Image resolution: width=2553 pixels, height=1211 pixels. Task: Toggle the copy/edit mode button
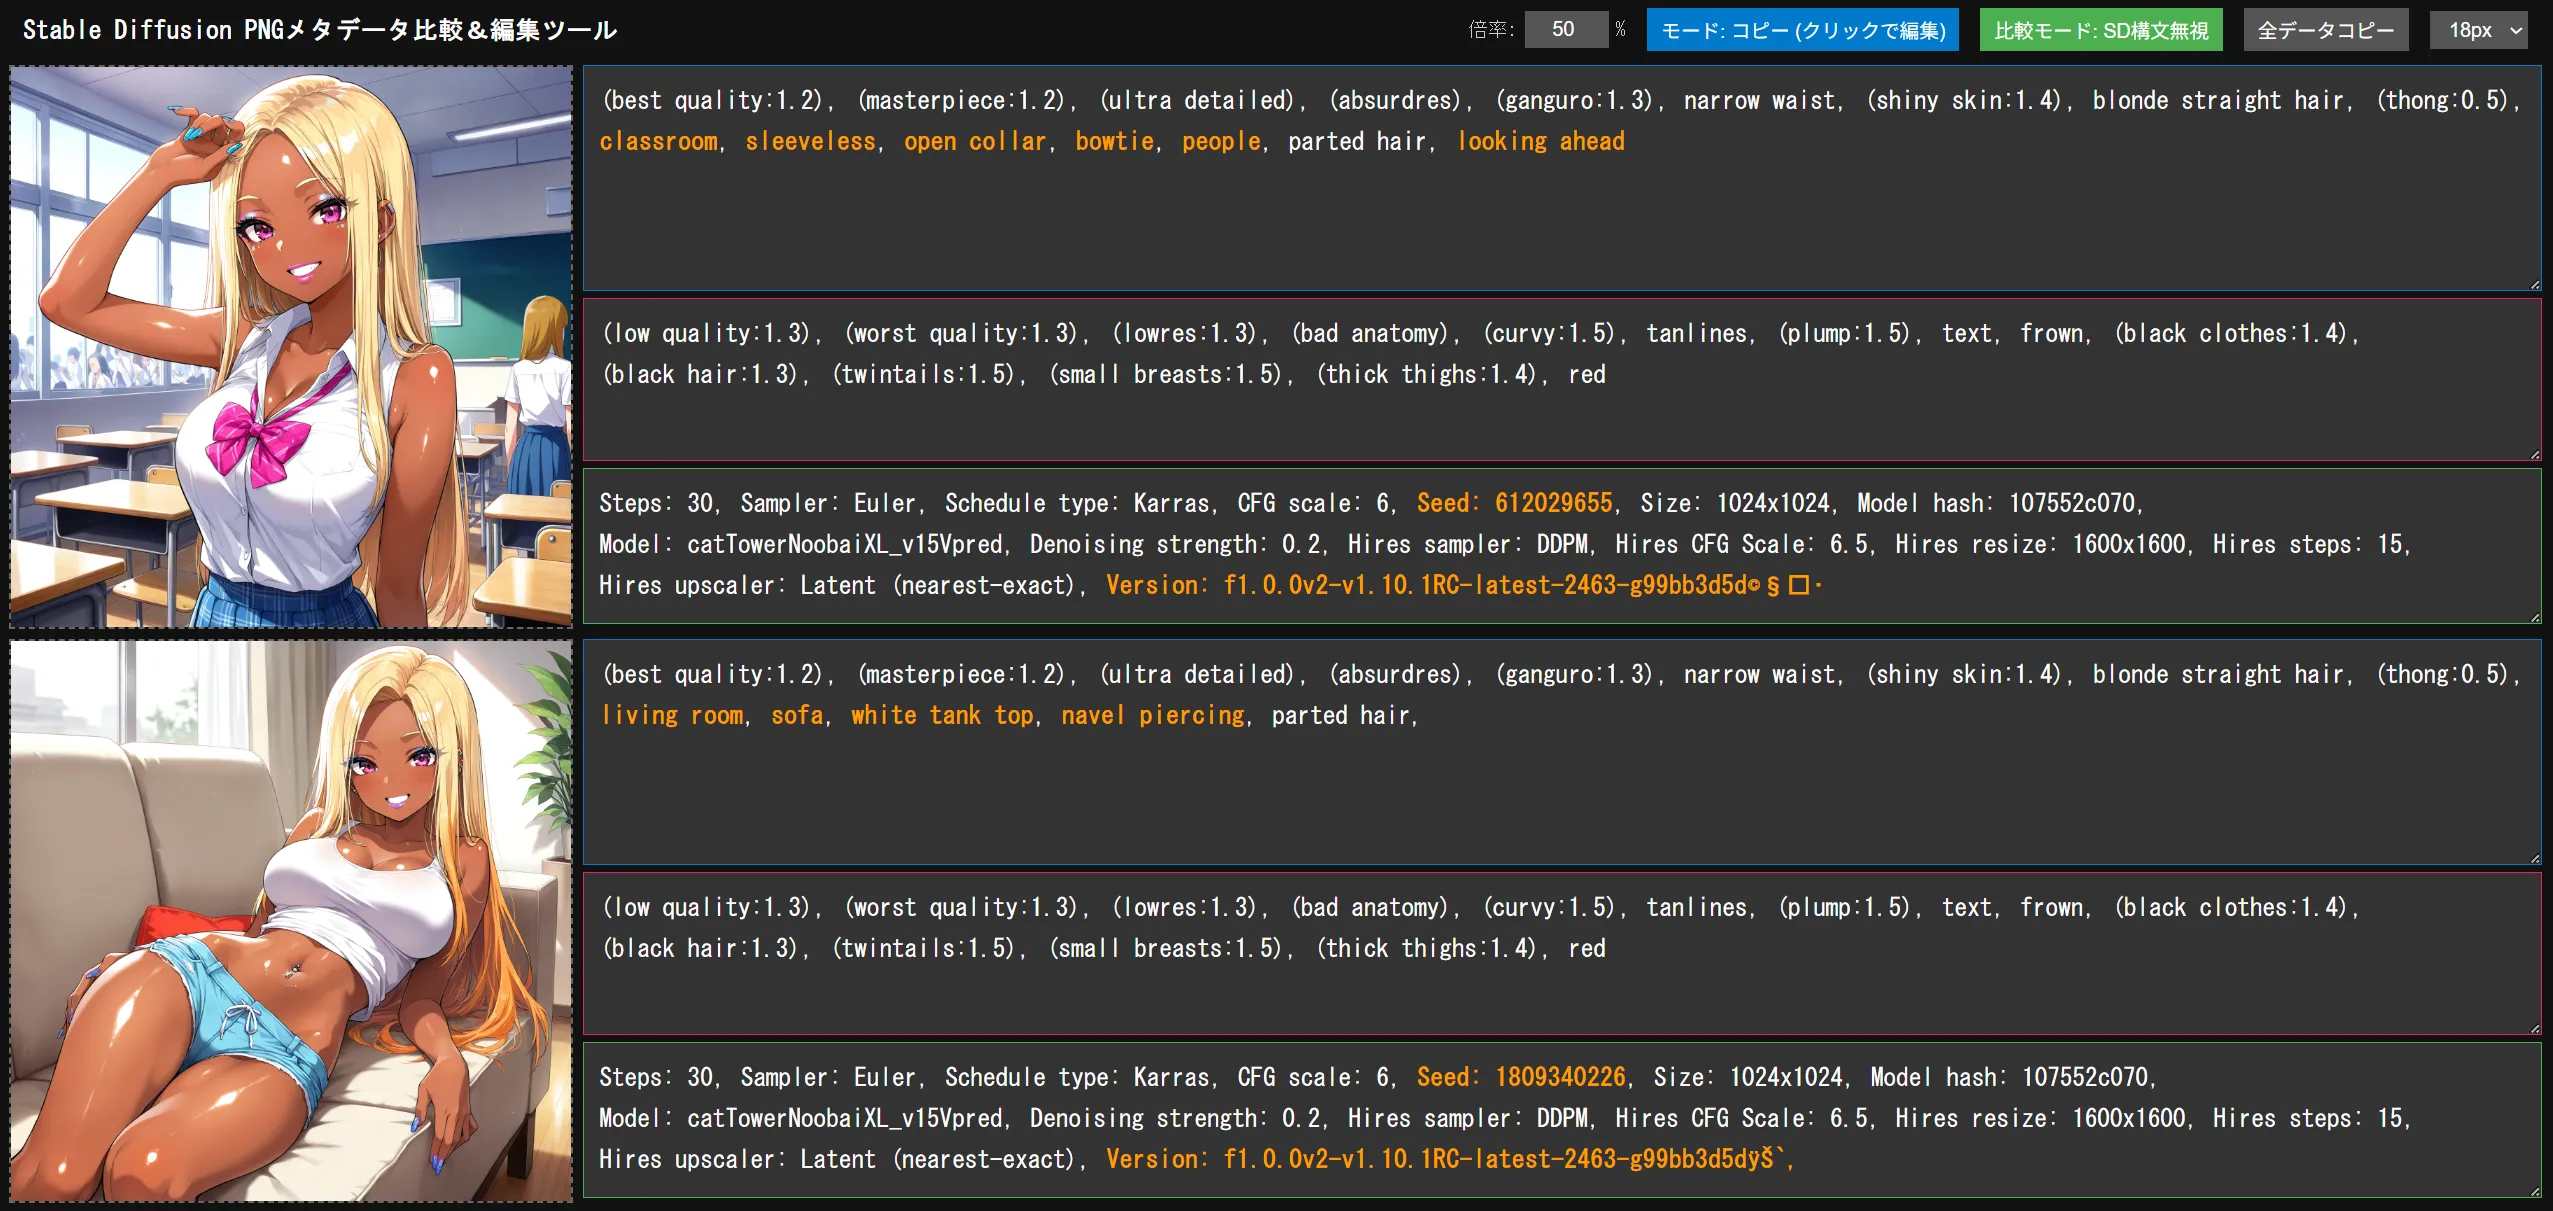[1802, 30]
